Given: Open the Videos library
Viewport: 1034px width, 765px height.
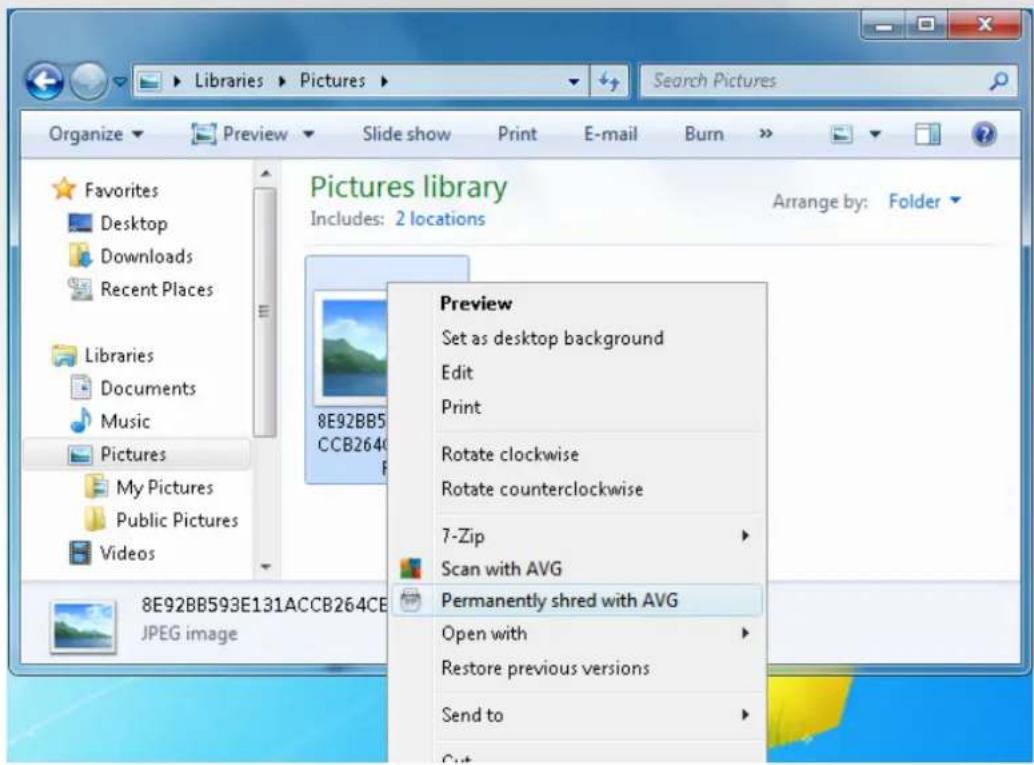Looking at the screenshot, I should (x=127, y=553).
